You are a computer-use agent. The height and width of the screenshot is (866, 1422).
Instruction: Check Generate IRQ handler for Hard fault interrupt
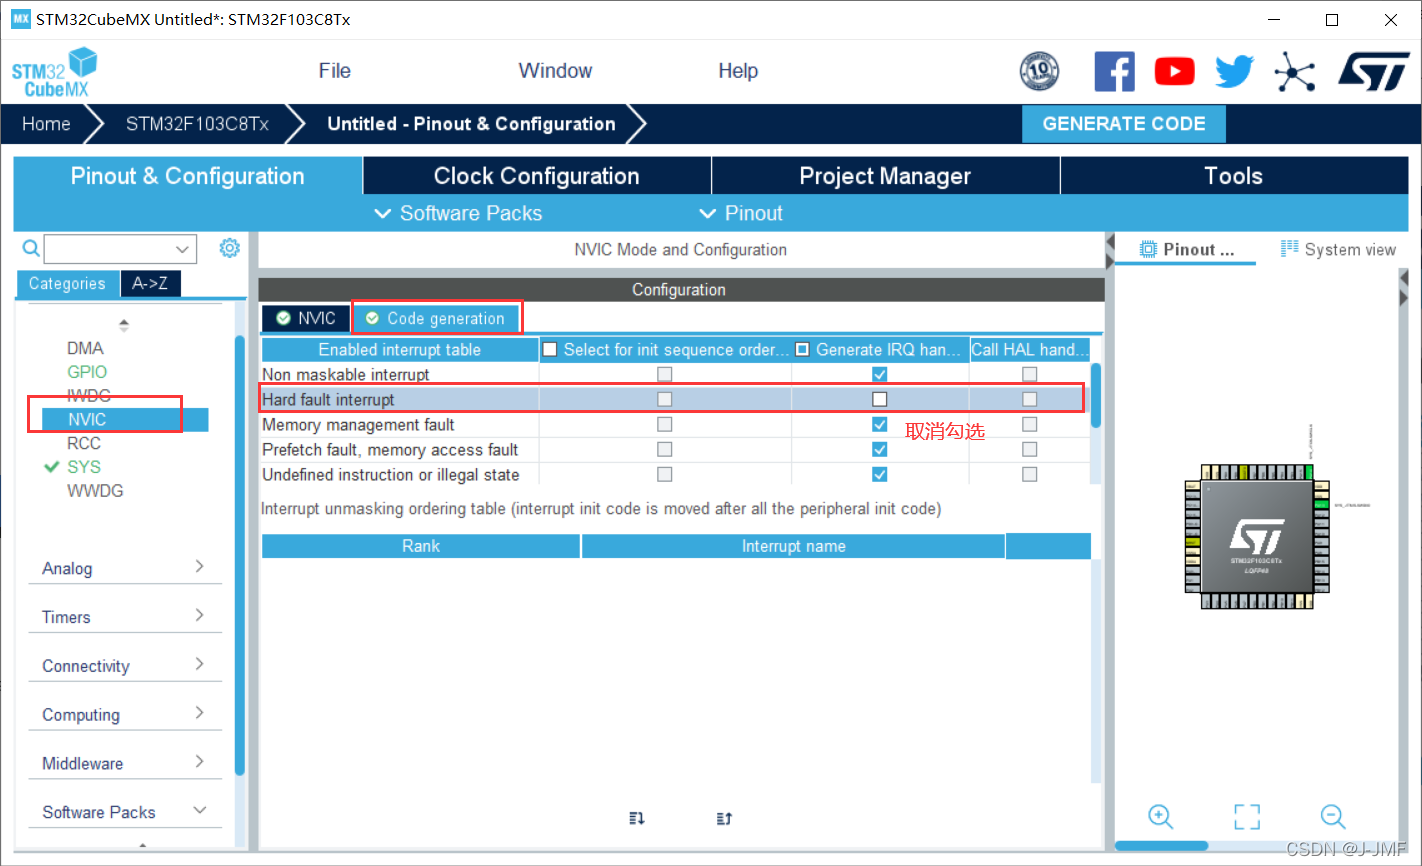(x=879, y=399)
